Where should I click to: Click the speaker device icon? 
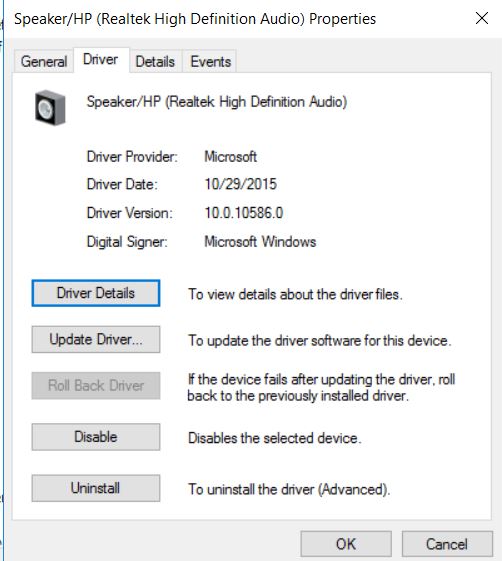[x=50, y=108]
